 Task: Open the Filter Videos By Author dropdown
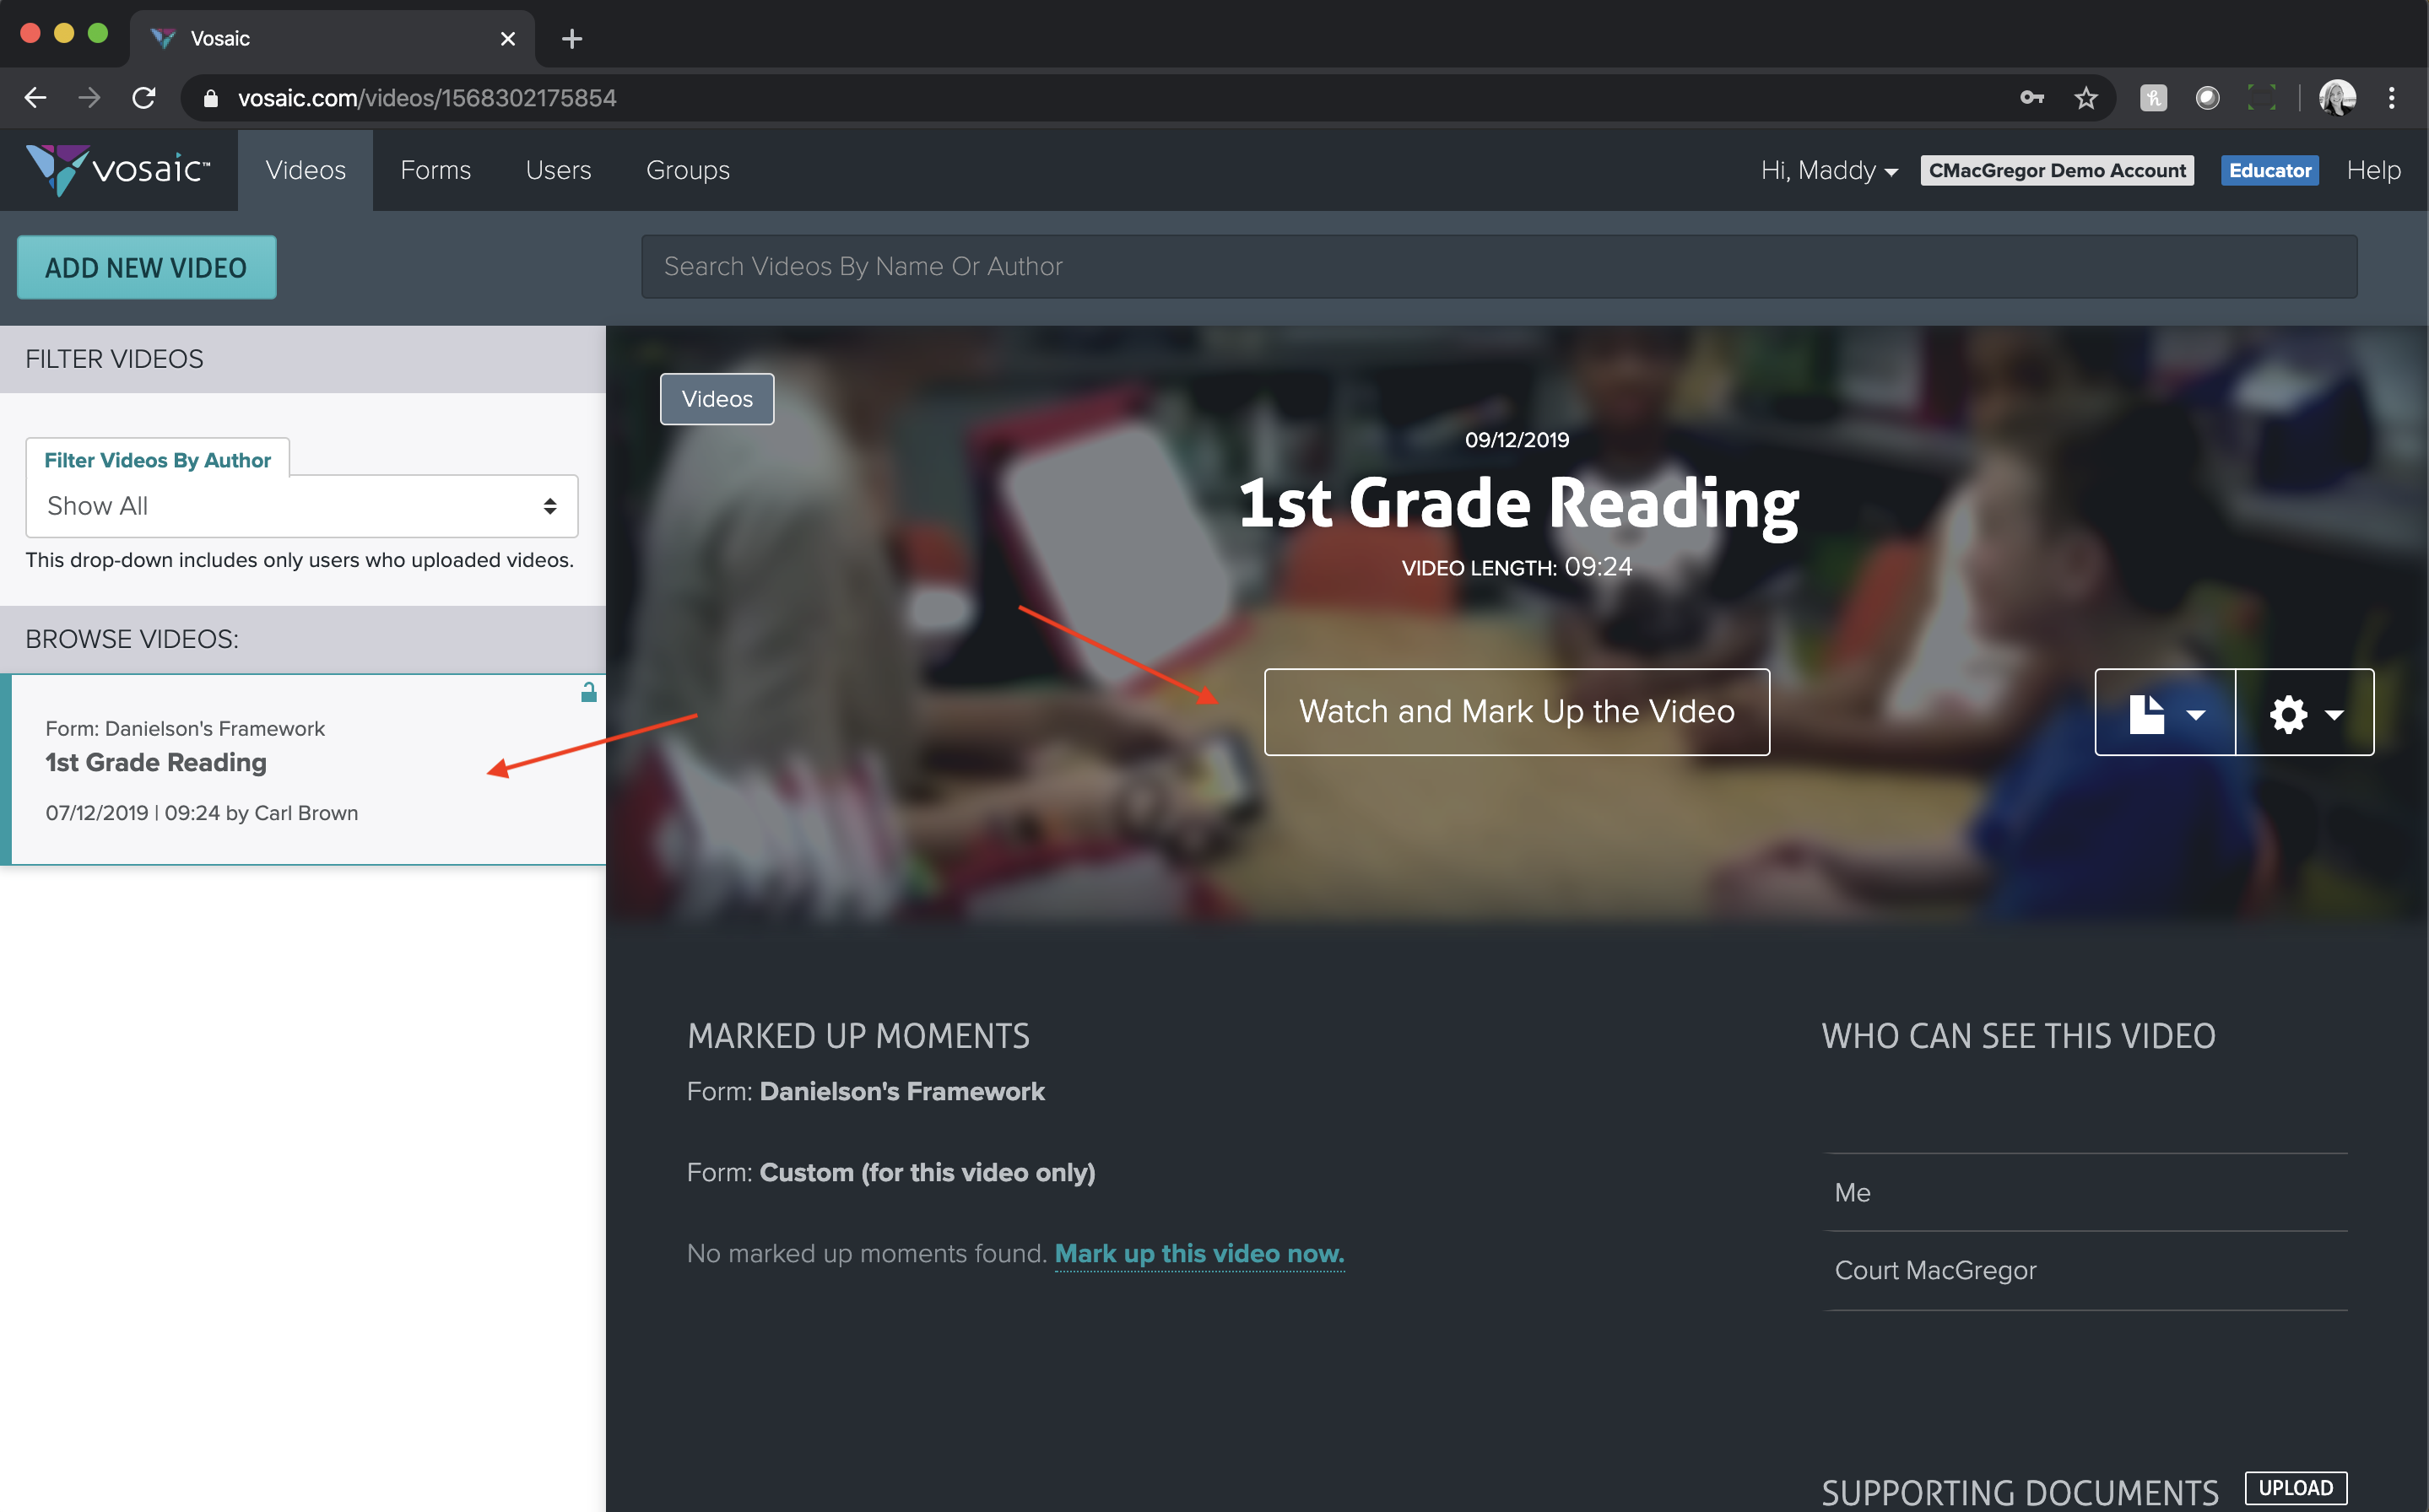pyautogui.click(x=302, y=506)
